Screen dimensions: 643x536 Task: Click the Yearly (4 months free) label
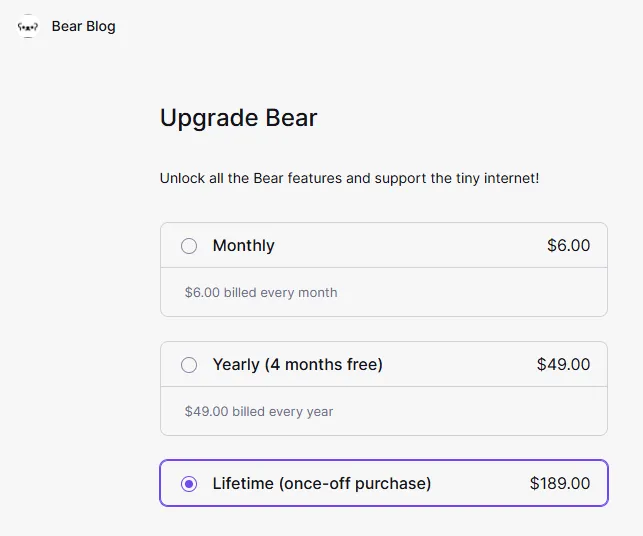coord(297,365)
